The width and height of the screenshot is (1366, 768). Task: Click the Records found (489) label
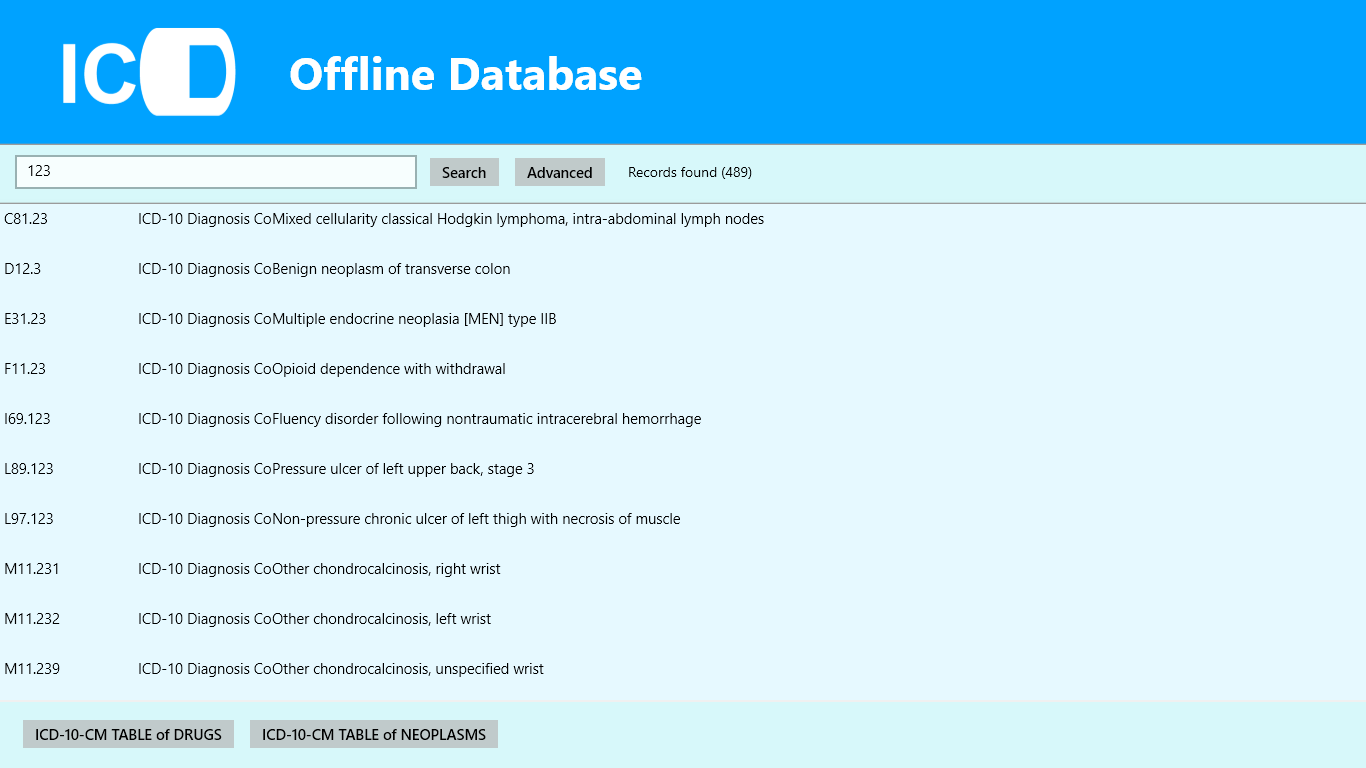tap(689, 172)
